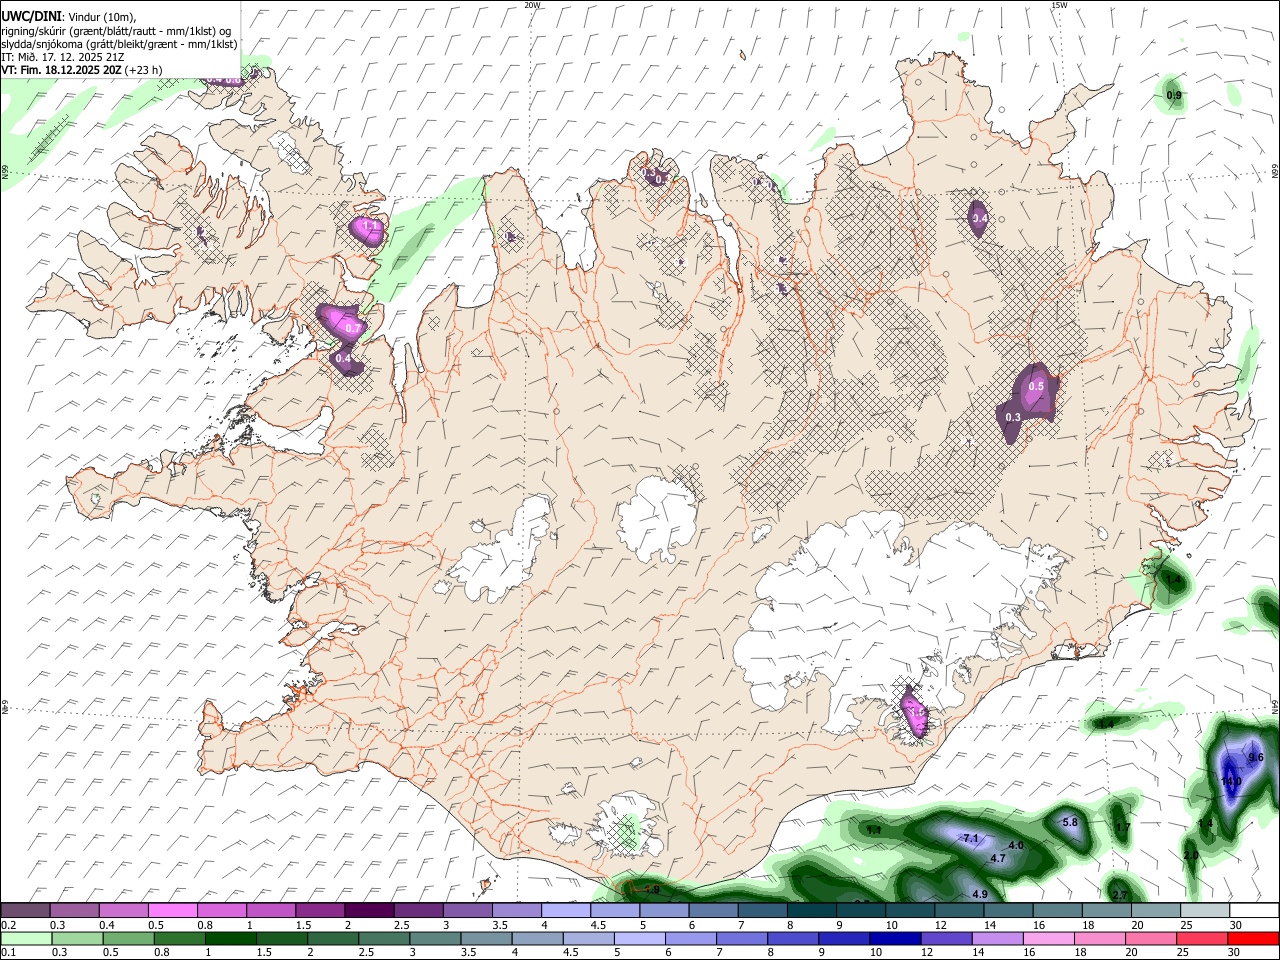
Task: Click the 5.8 precipitation value
Action: (x=1070, y=822)
